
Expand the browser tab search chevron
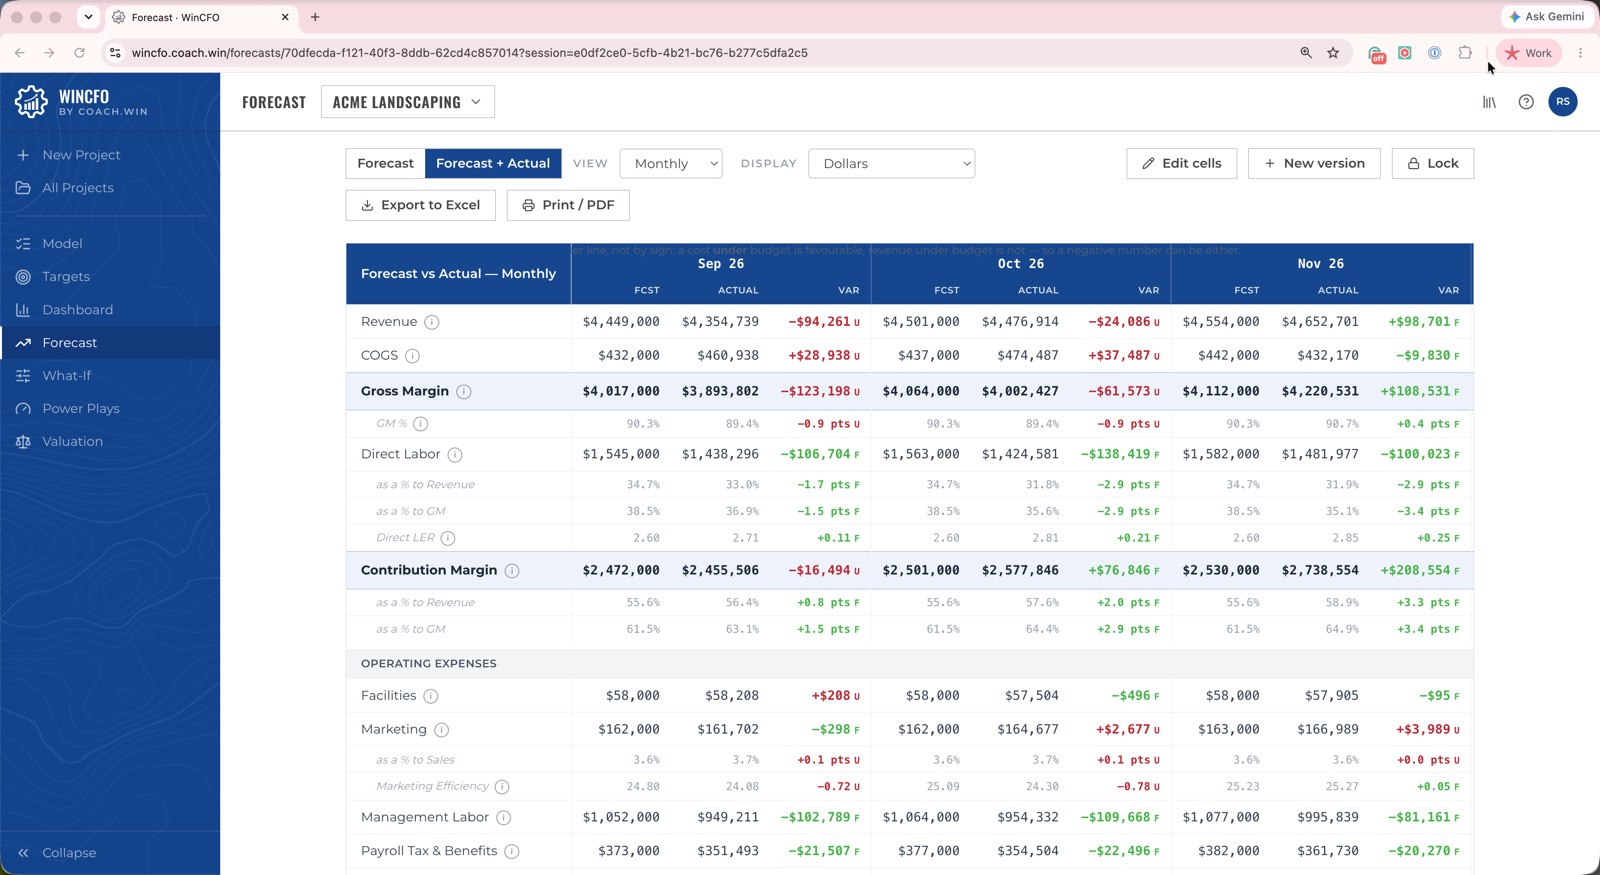pos(88,17)
